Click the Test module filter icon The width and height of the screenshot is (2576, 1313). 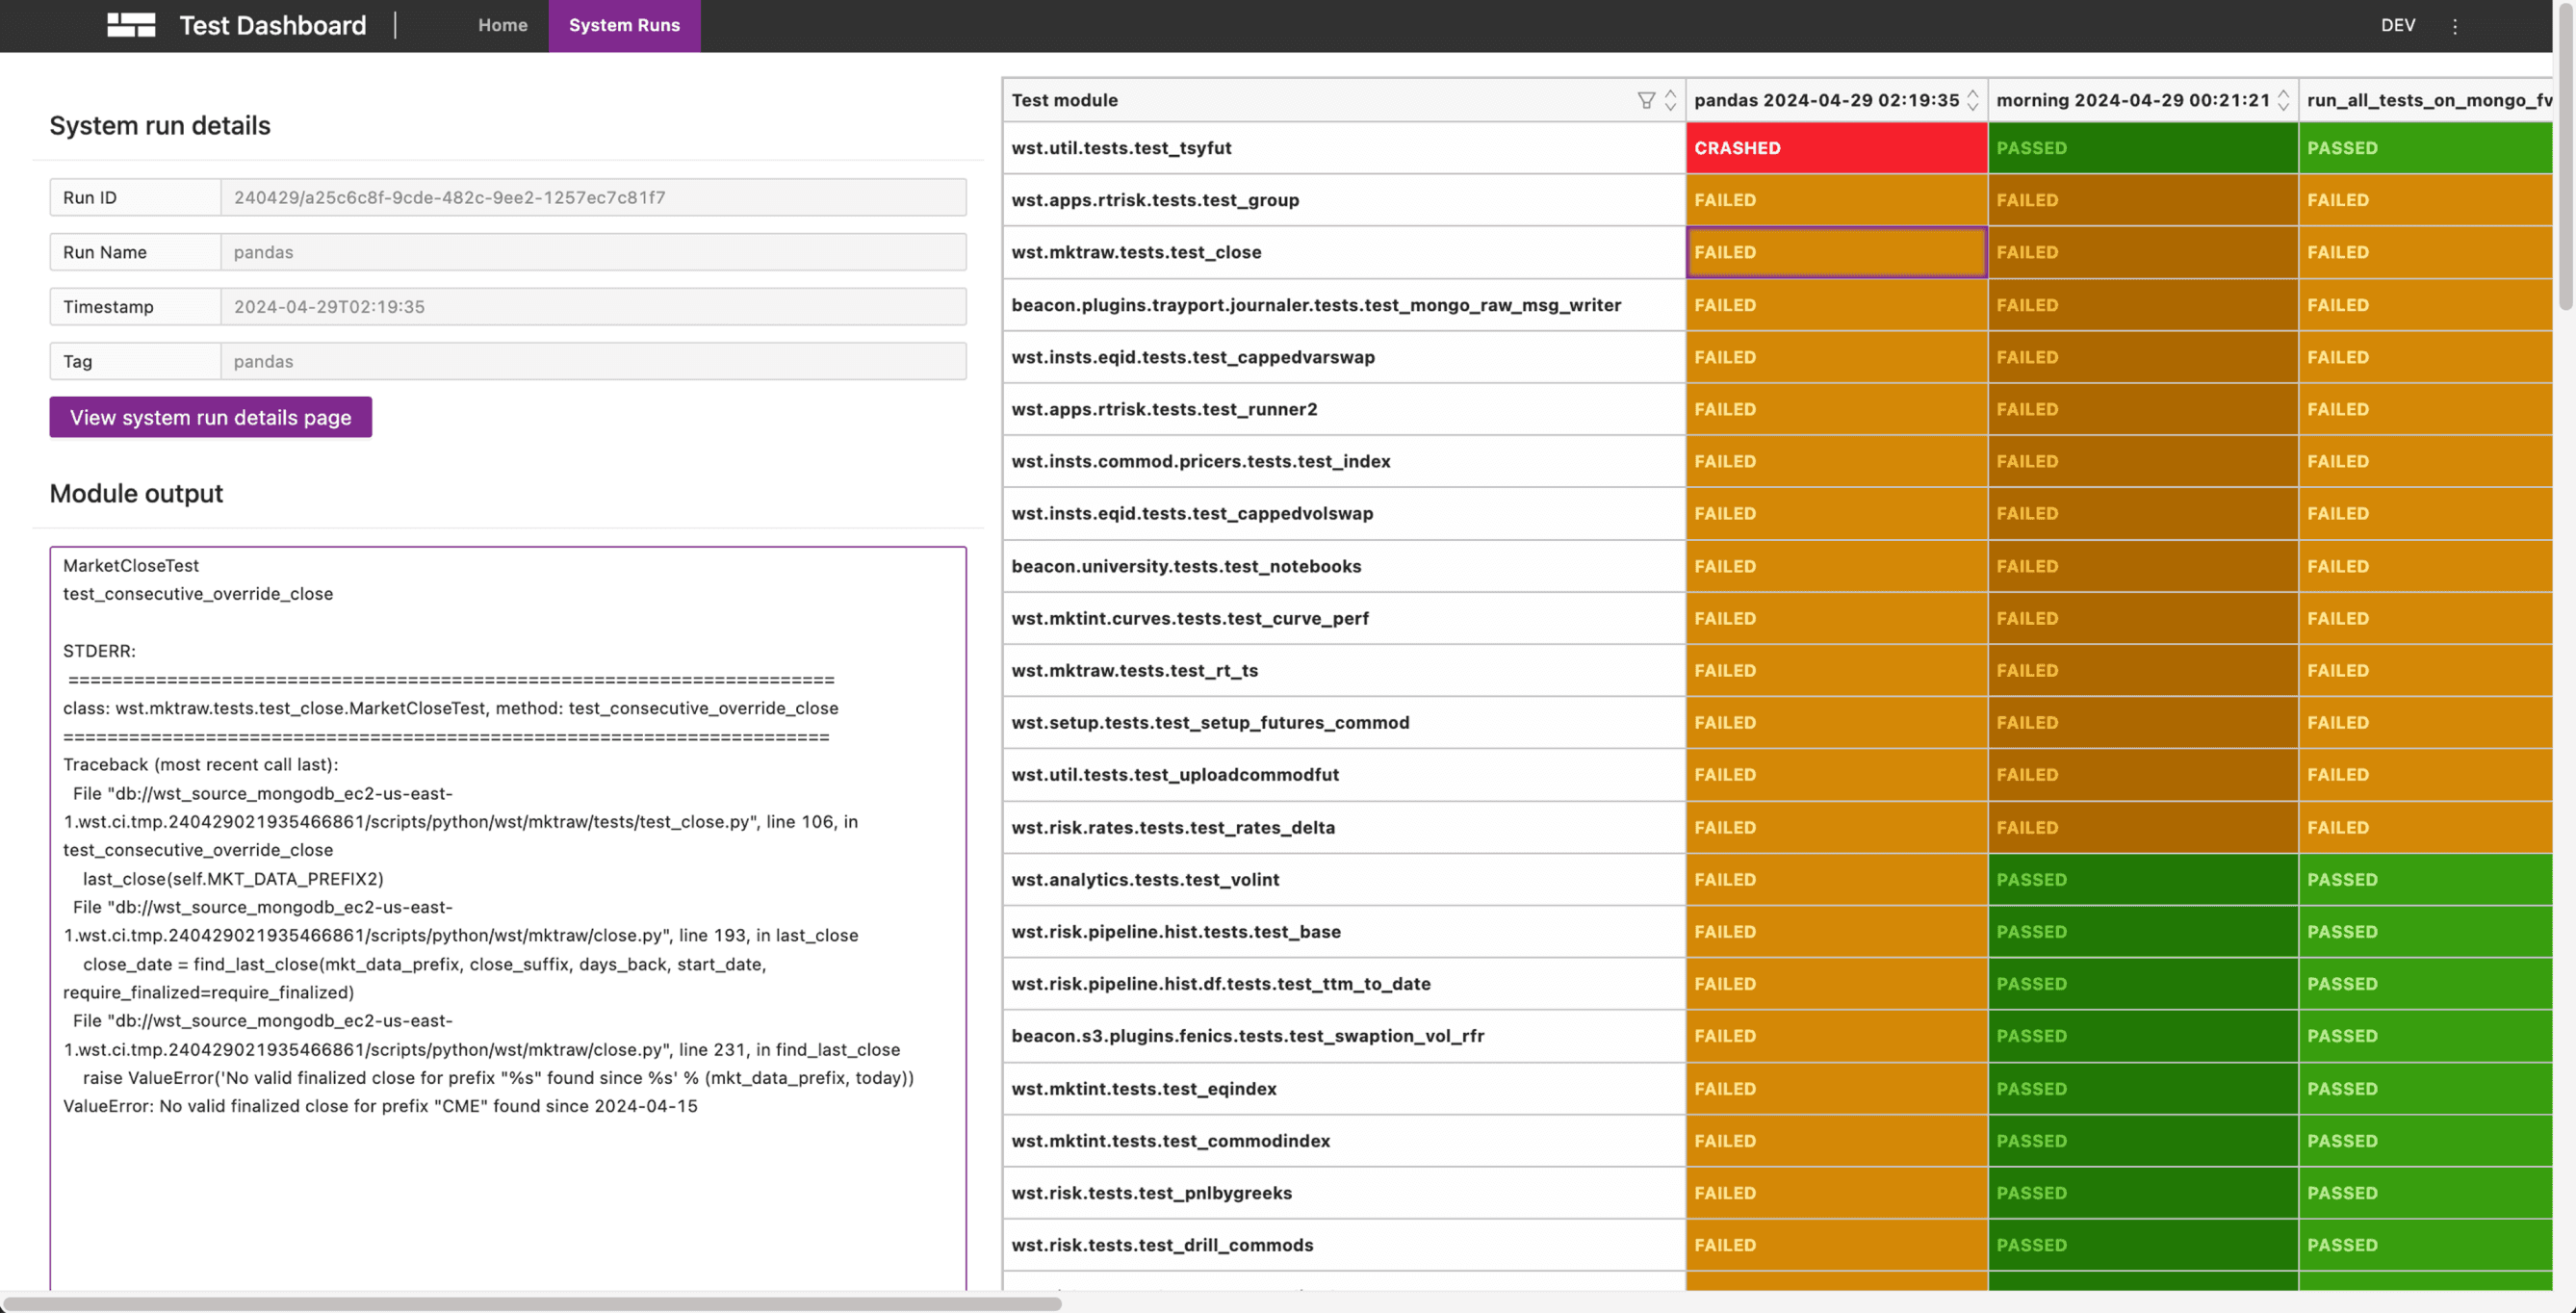tap(1645, 100)
